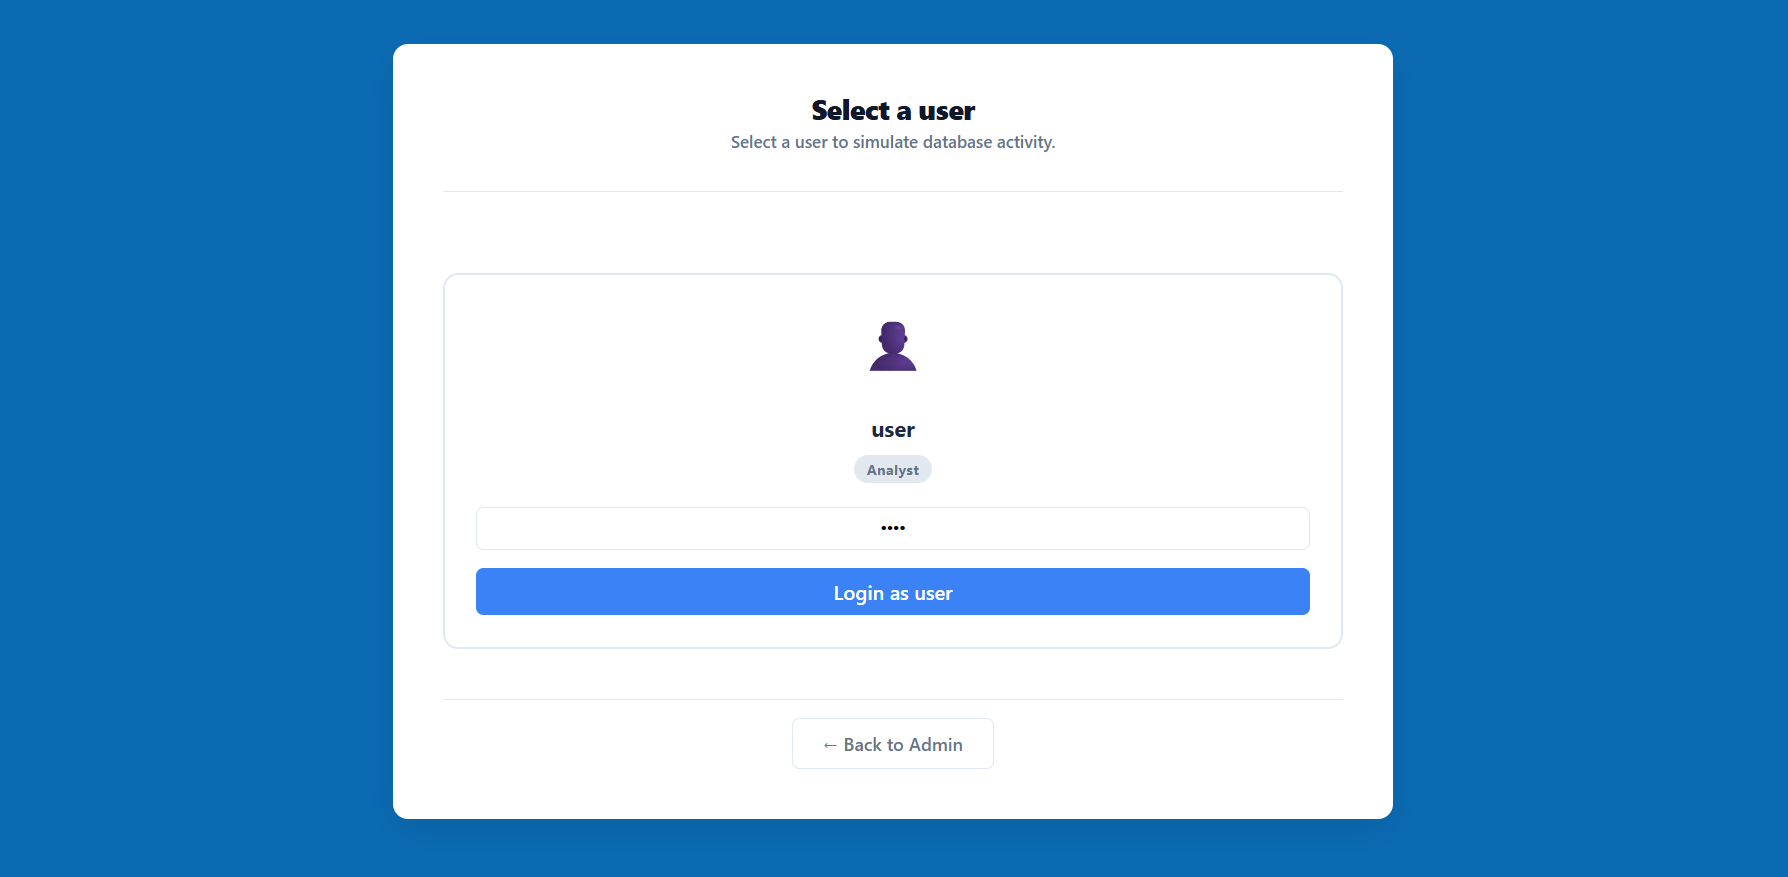Select the silhouette profile picture of user

[893, 346]
